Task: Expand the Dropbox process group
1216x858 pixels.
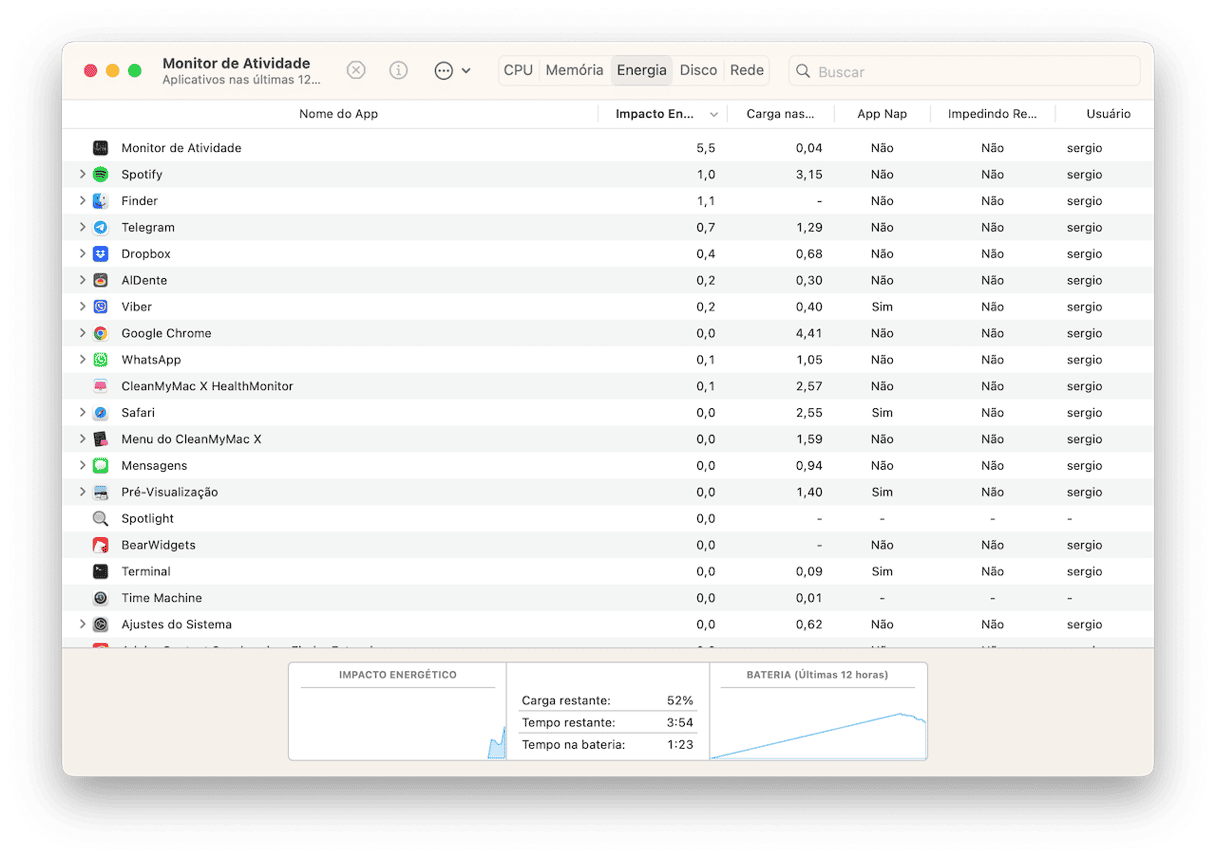Action: click(x=82, y=254)
